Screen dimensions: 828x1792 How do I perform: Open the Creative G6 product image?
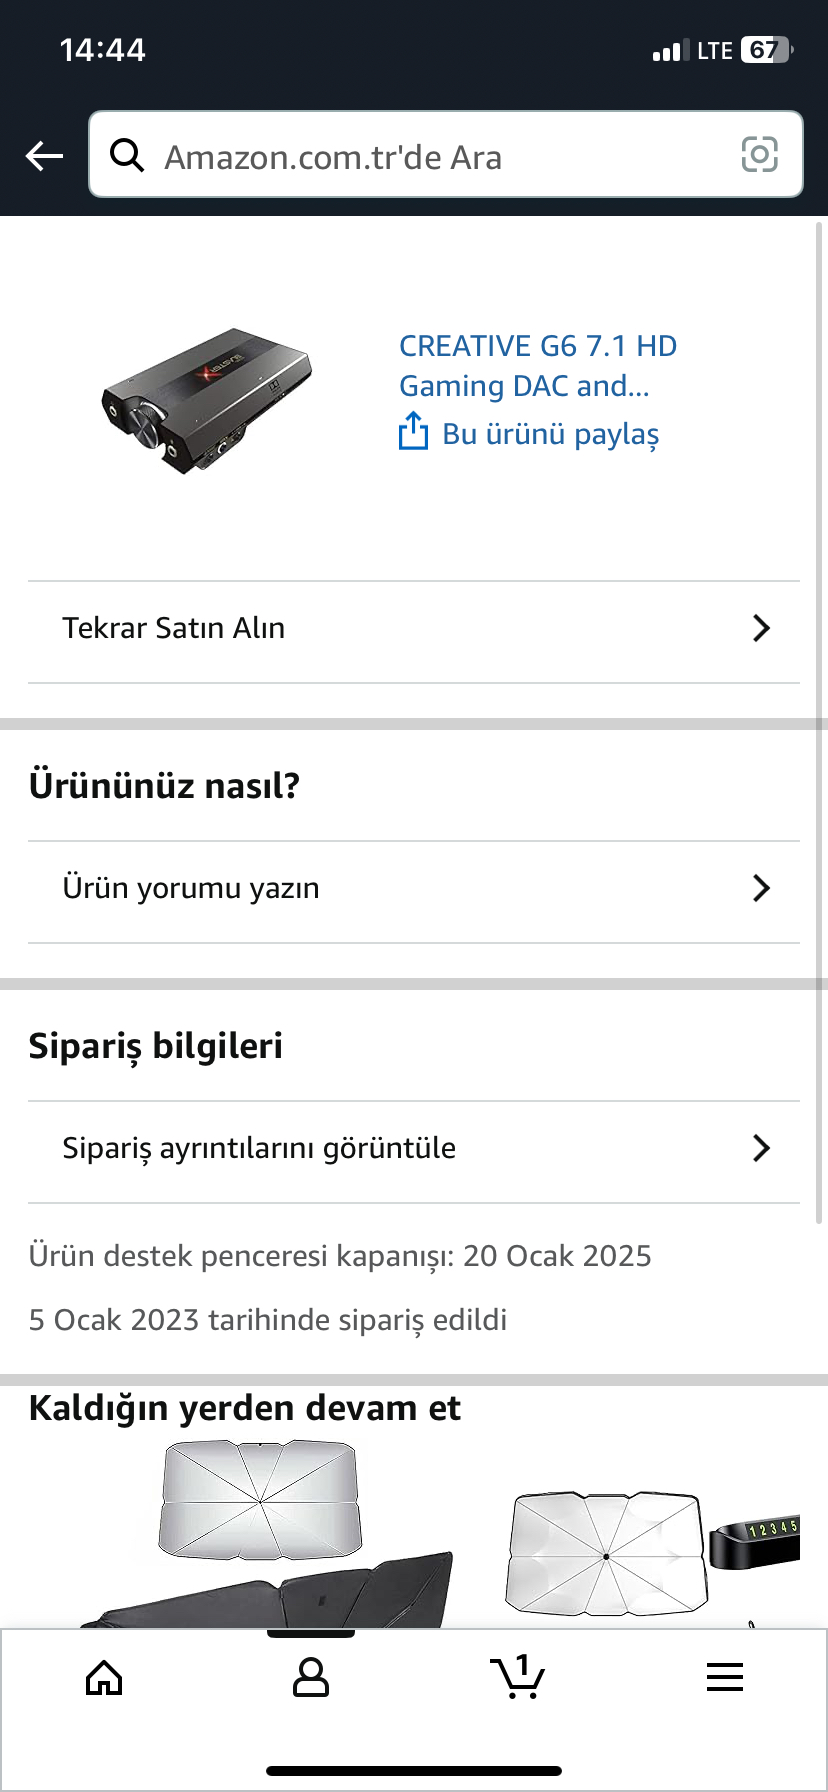(207, 400)
